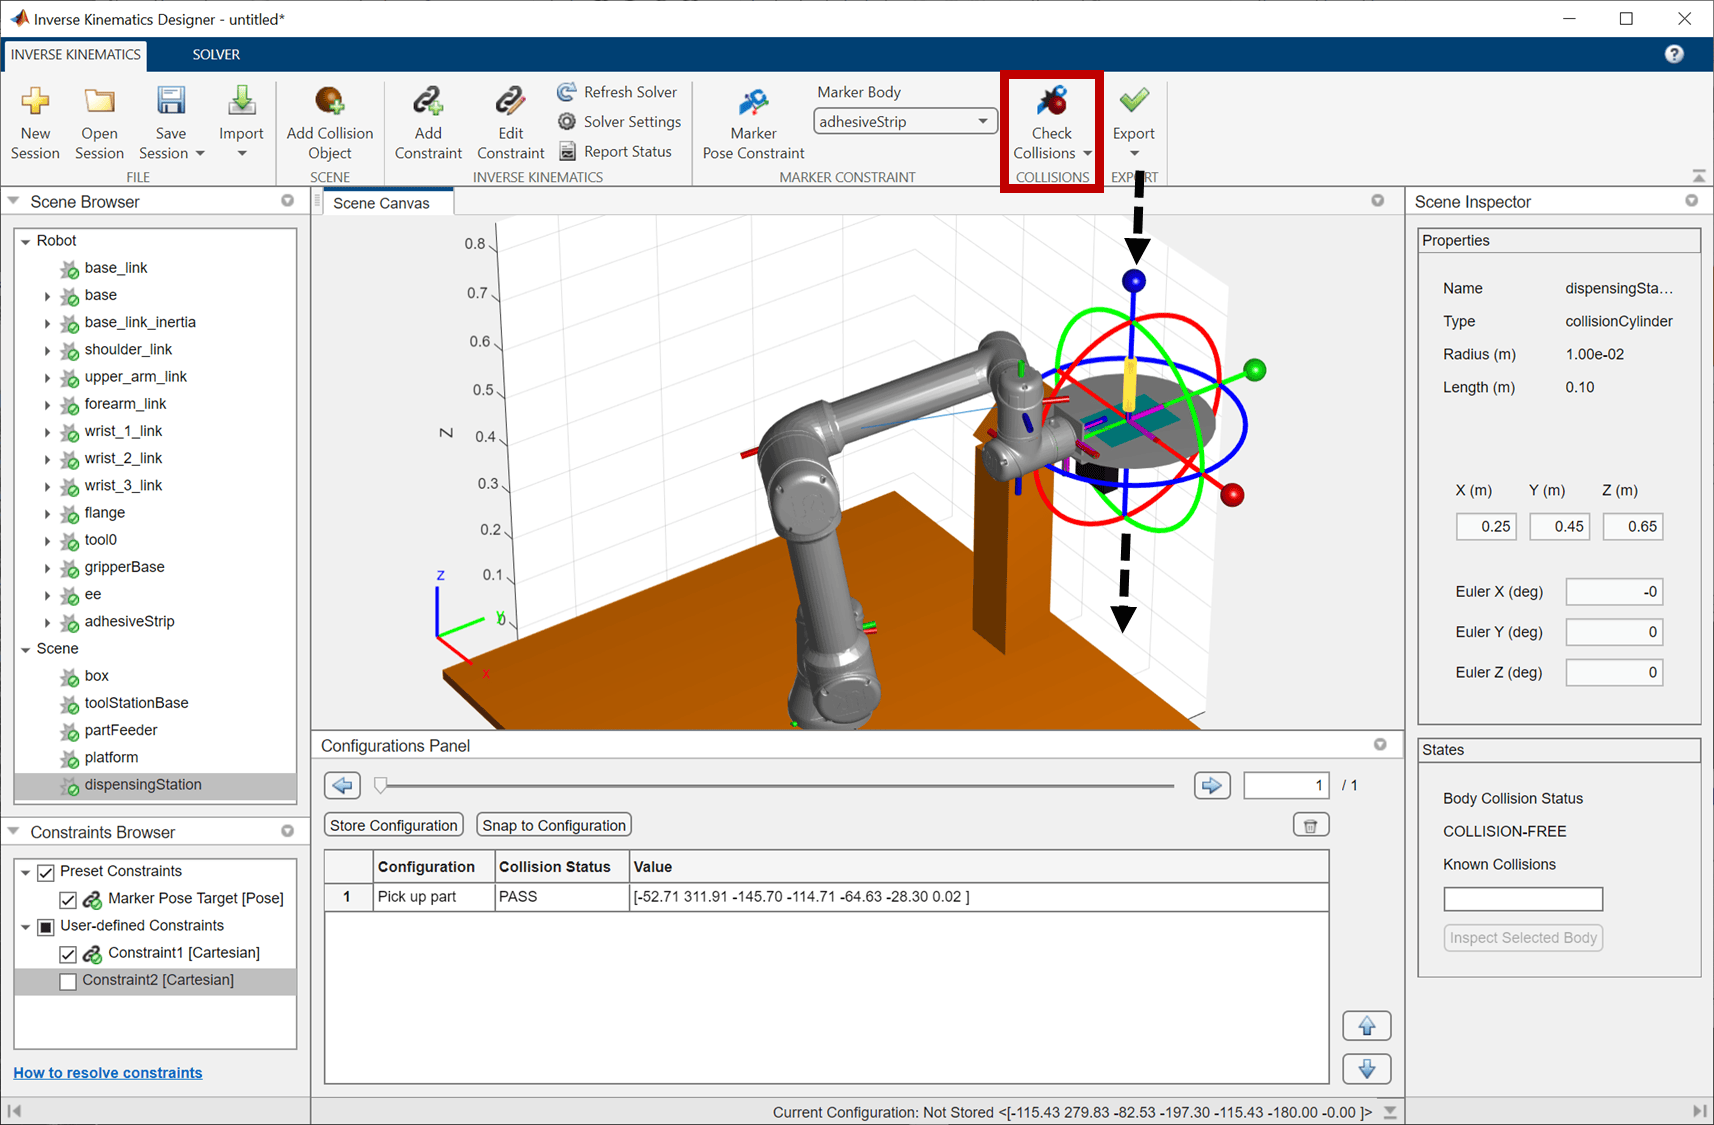Switch to the SOLVER tab
The image size is (1714, 1125).
(216, 55)
